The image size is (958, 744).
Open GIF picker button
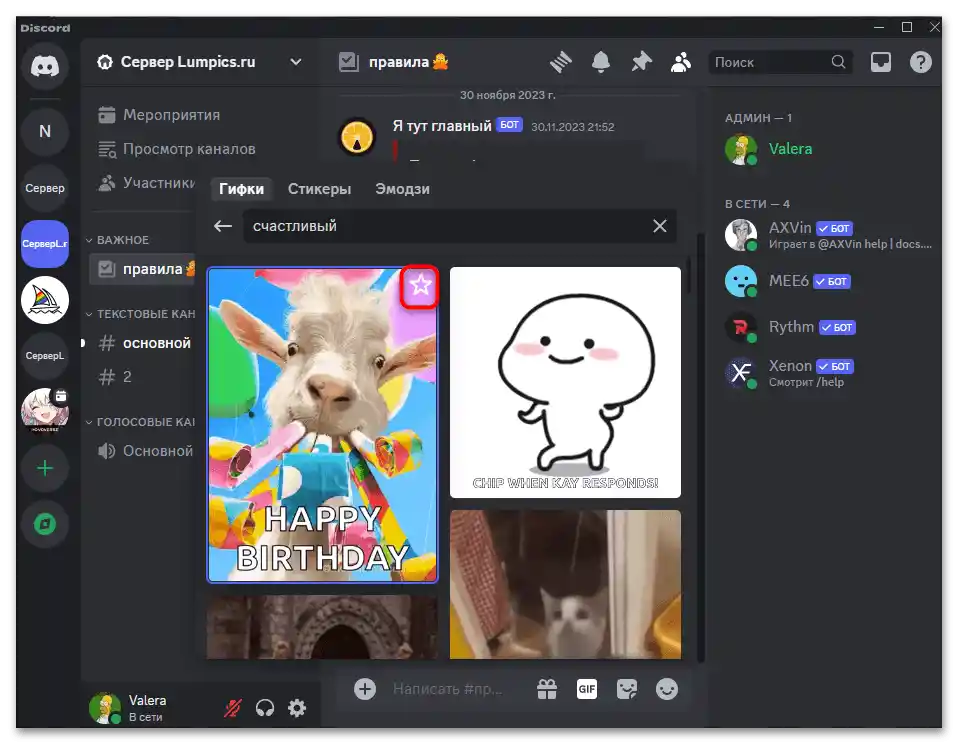[x=587, y=689]
